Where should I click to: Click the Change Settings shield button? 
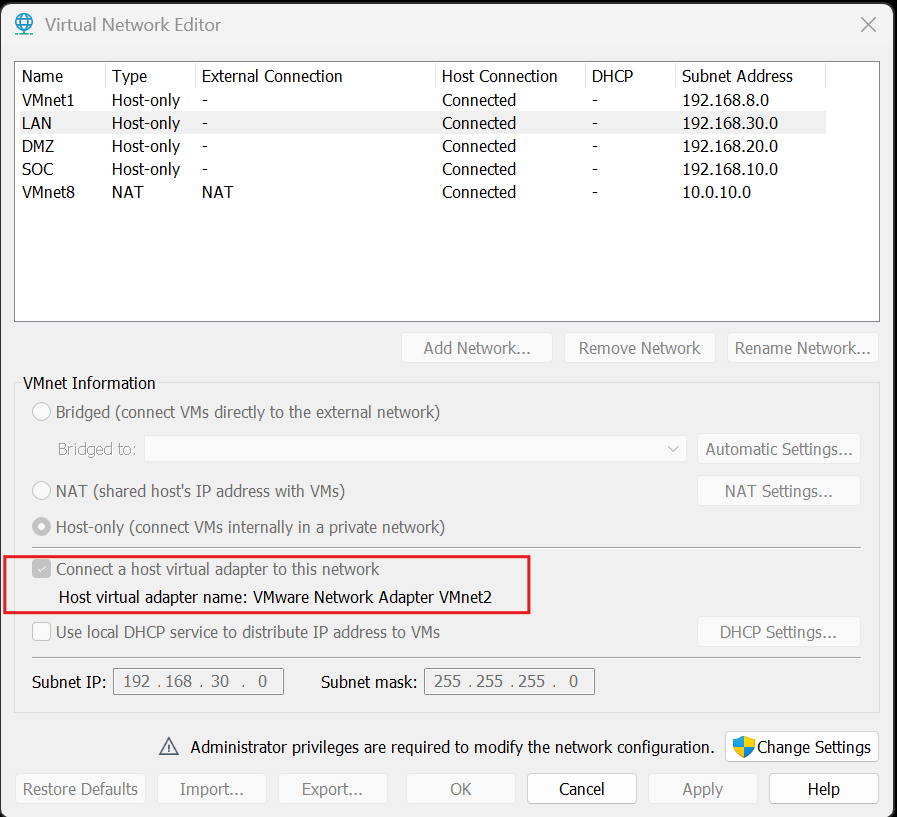point(802,747)
